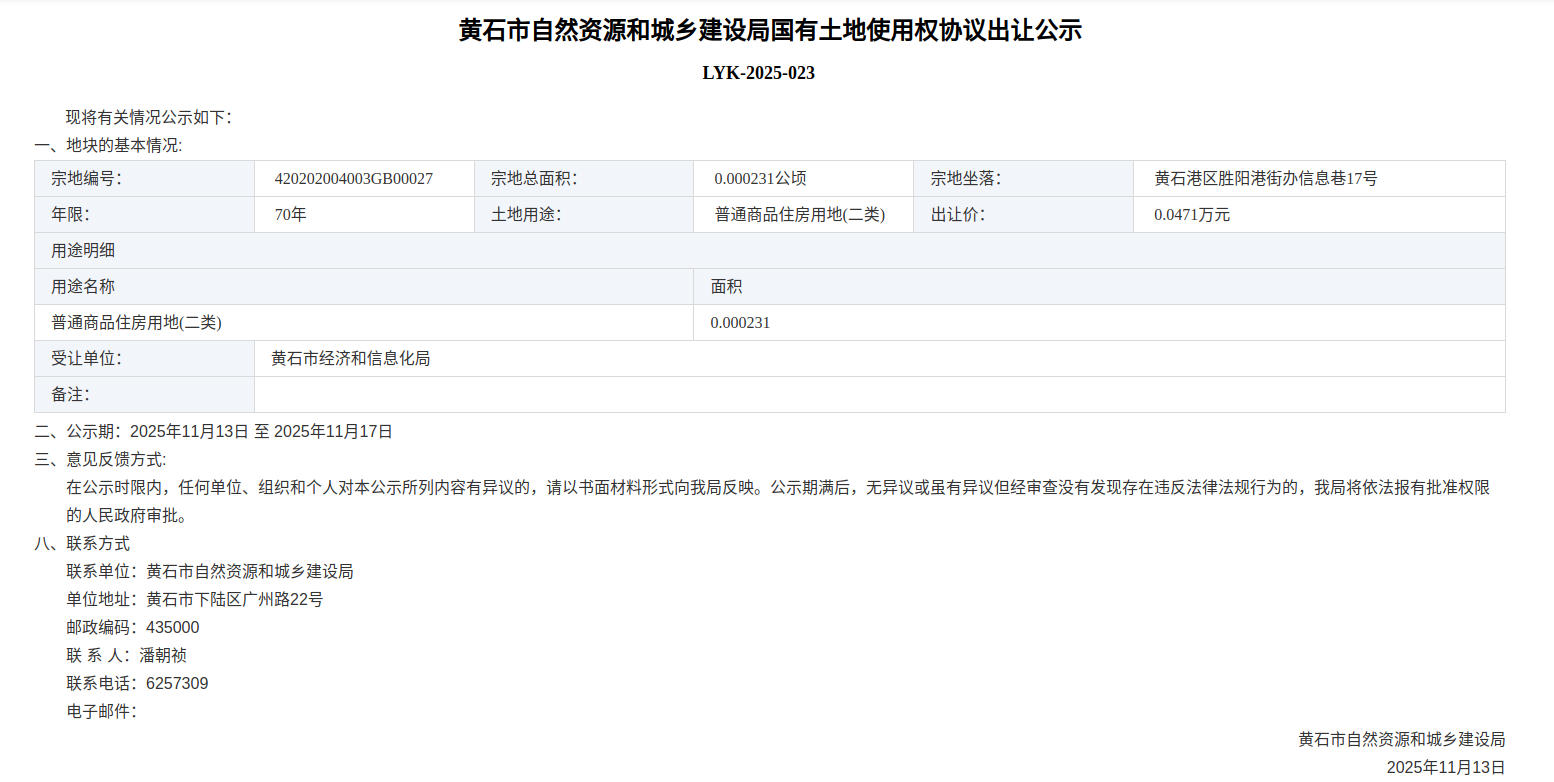This screenshot has width=1554, height=782.
Task: Click the 年限 value 70年
Action: [x=290, y=215]
